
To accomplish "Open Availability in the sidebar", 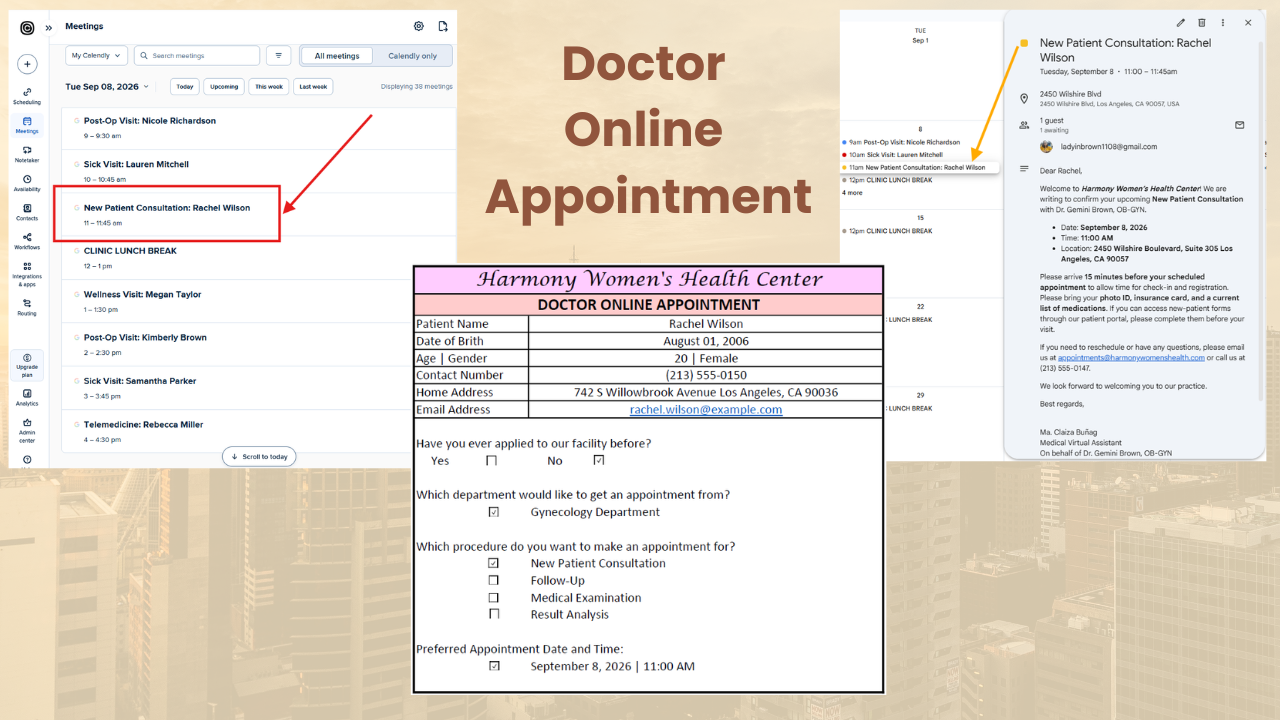I will point(27,183).
